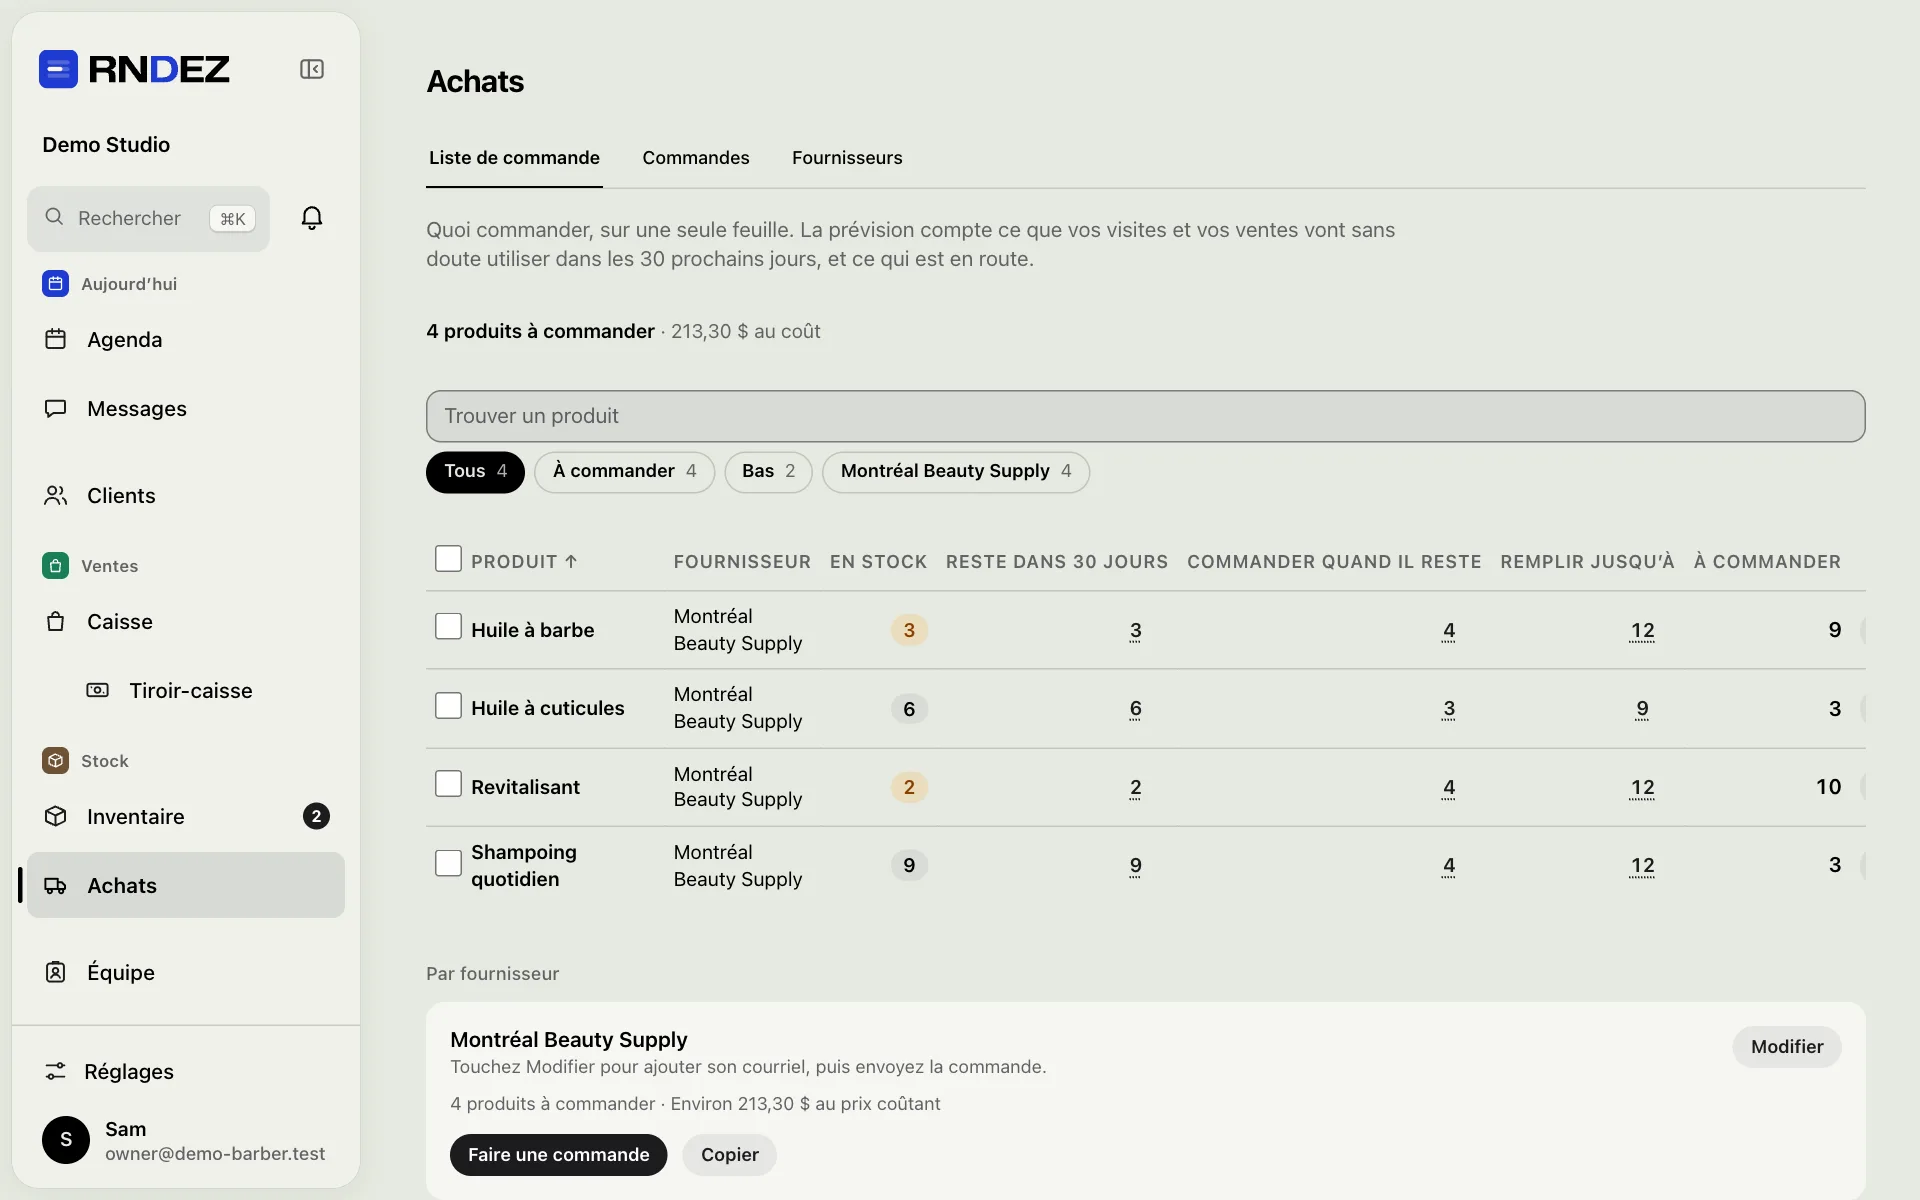Click Revitalisant stock badge 2
1920x1200 pixels.
(x=909, y=787)
